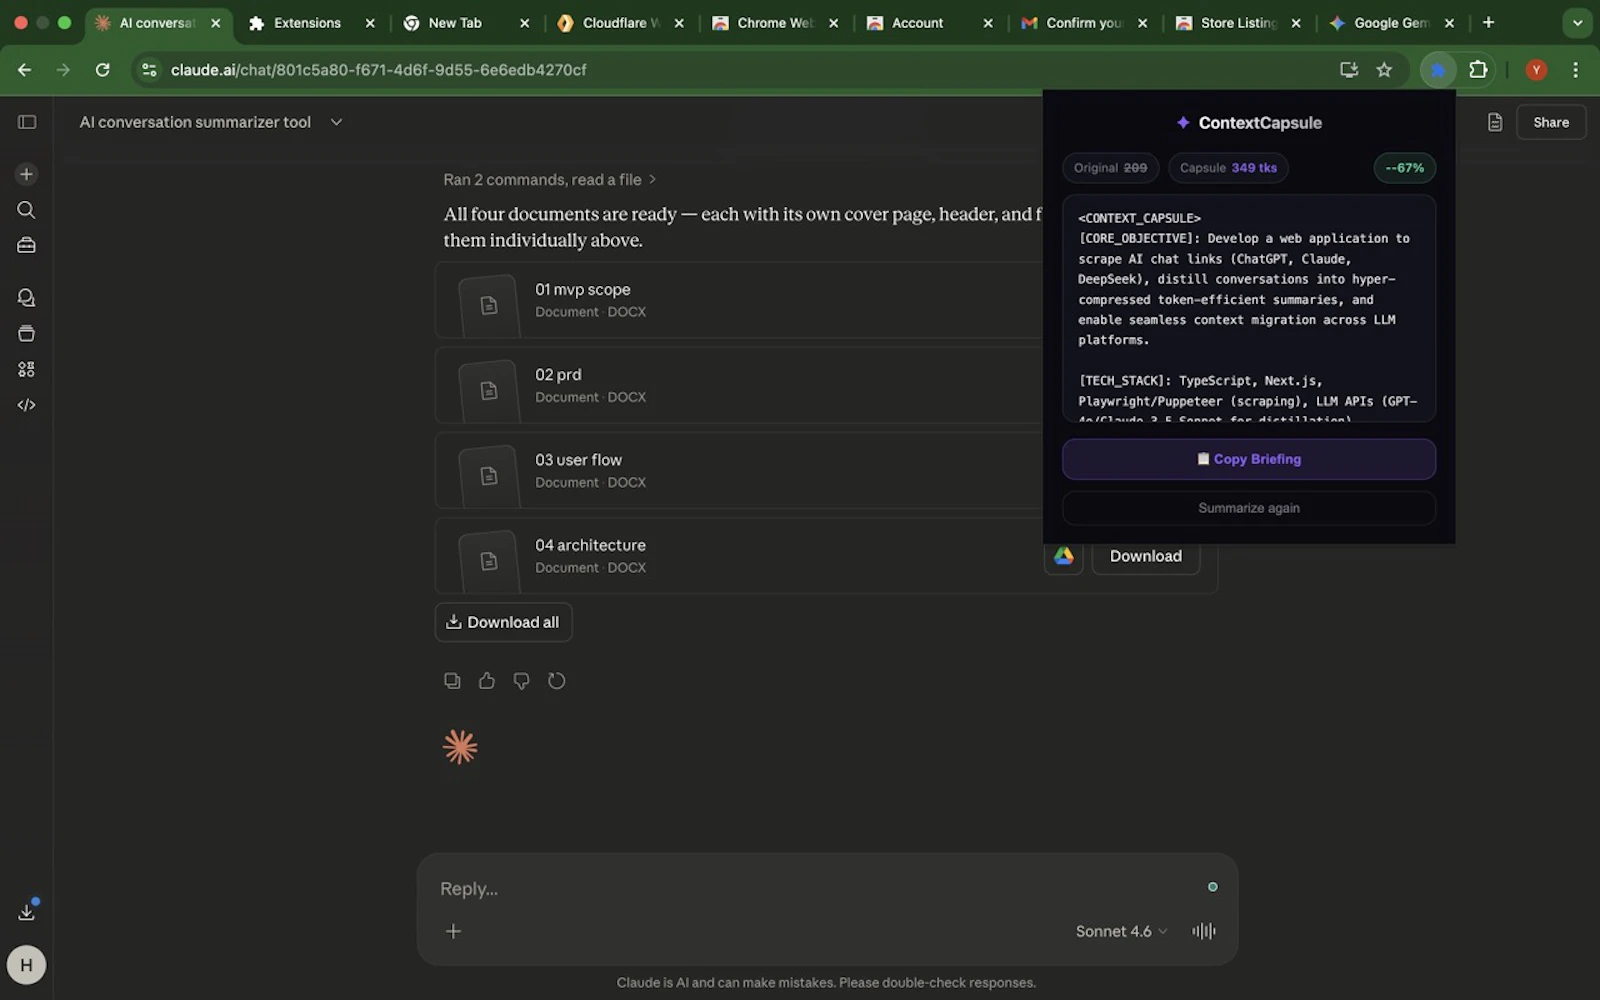Click the ContextCapsule extension icon in toolbar
The image size is (1600, 1000).
[x=1438, y=70]
